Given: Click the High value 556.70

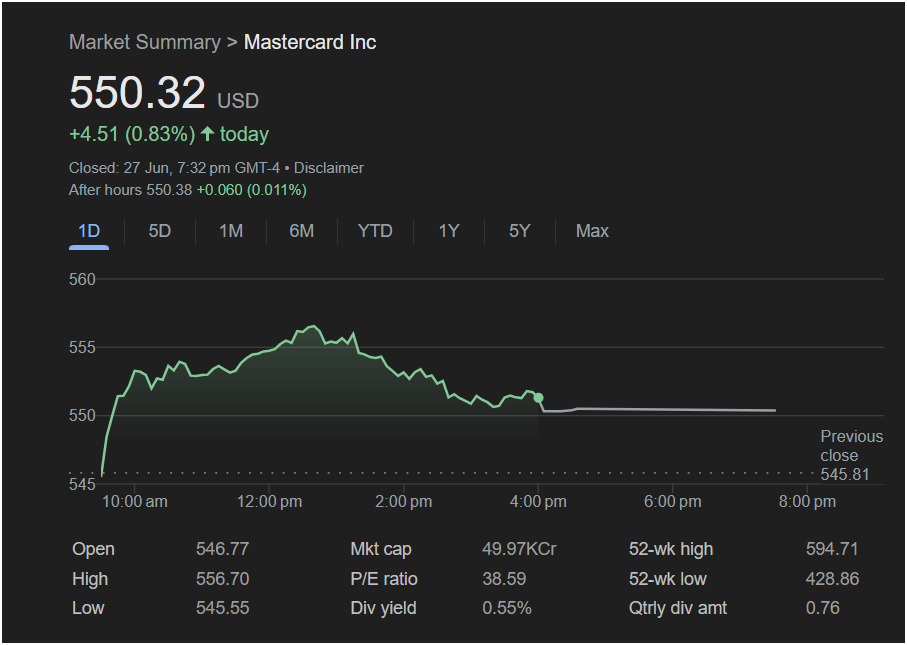Looking at the screenshot, I should pos(222,578).
